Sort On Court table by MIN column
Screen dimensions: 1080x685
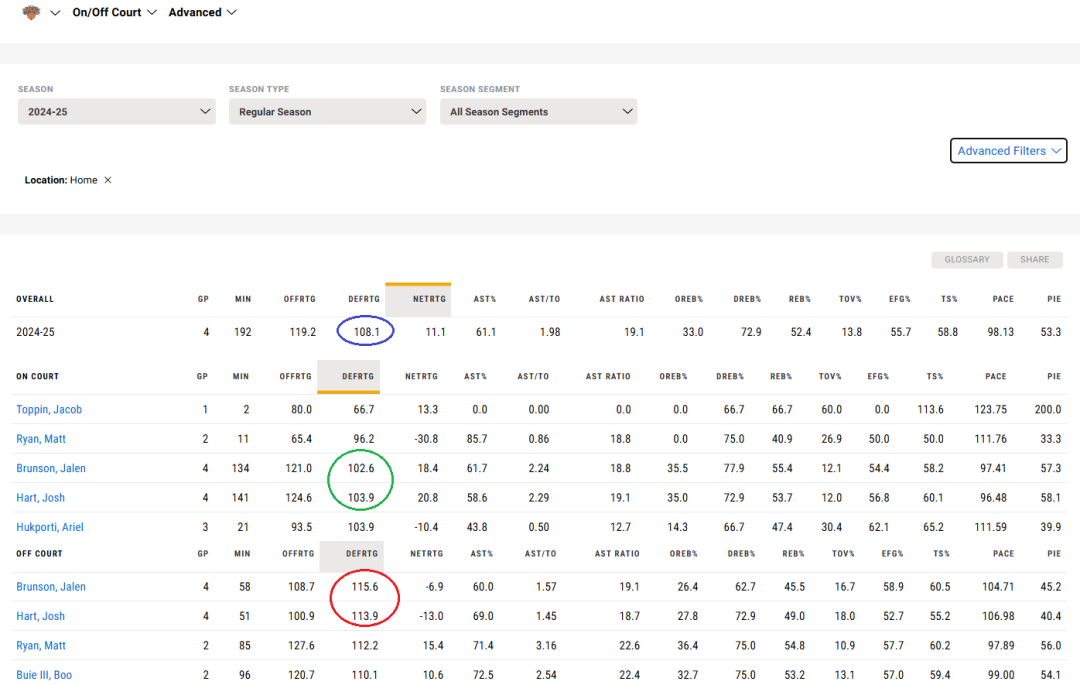240,377
